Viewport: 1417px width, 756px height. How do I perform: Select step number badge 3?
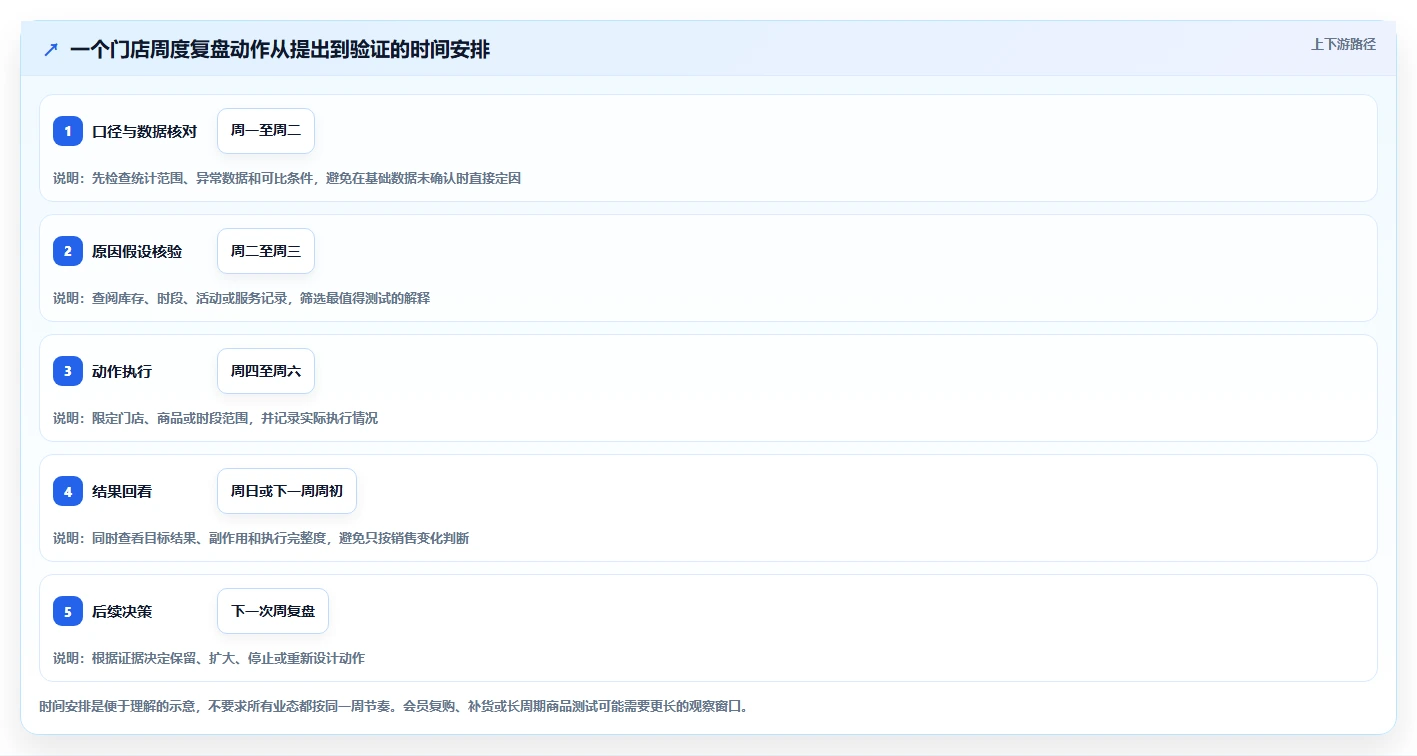(x=68, y=371)
